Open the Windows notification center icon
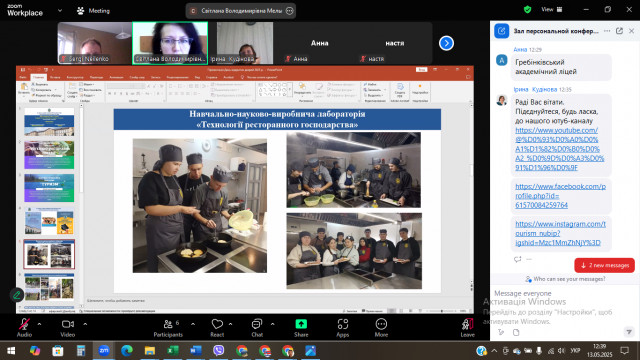 tap(624, 351)
